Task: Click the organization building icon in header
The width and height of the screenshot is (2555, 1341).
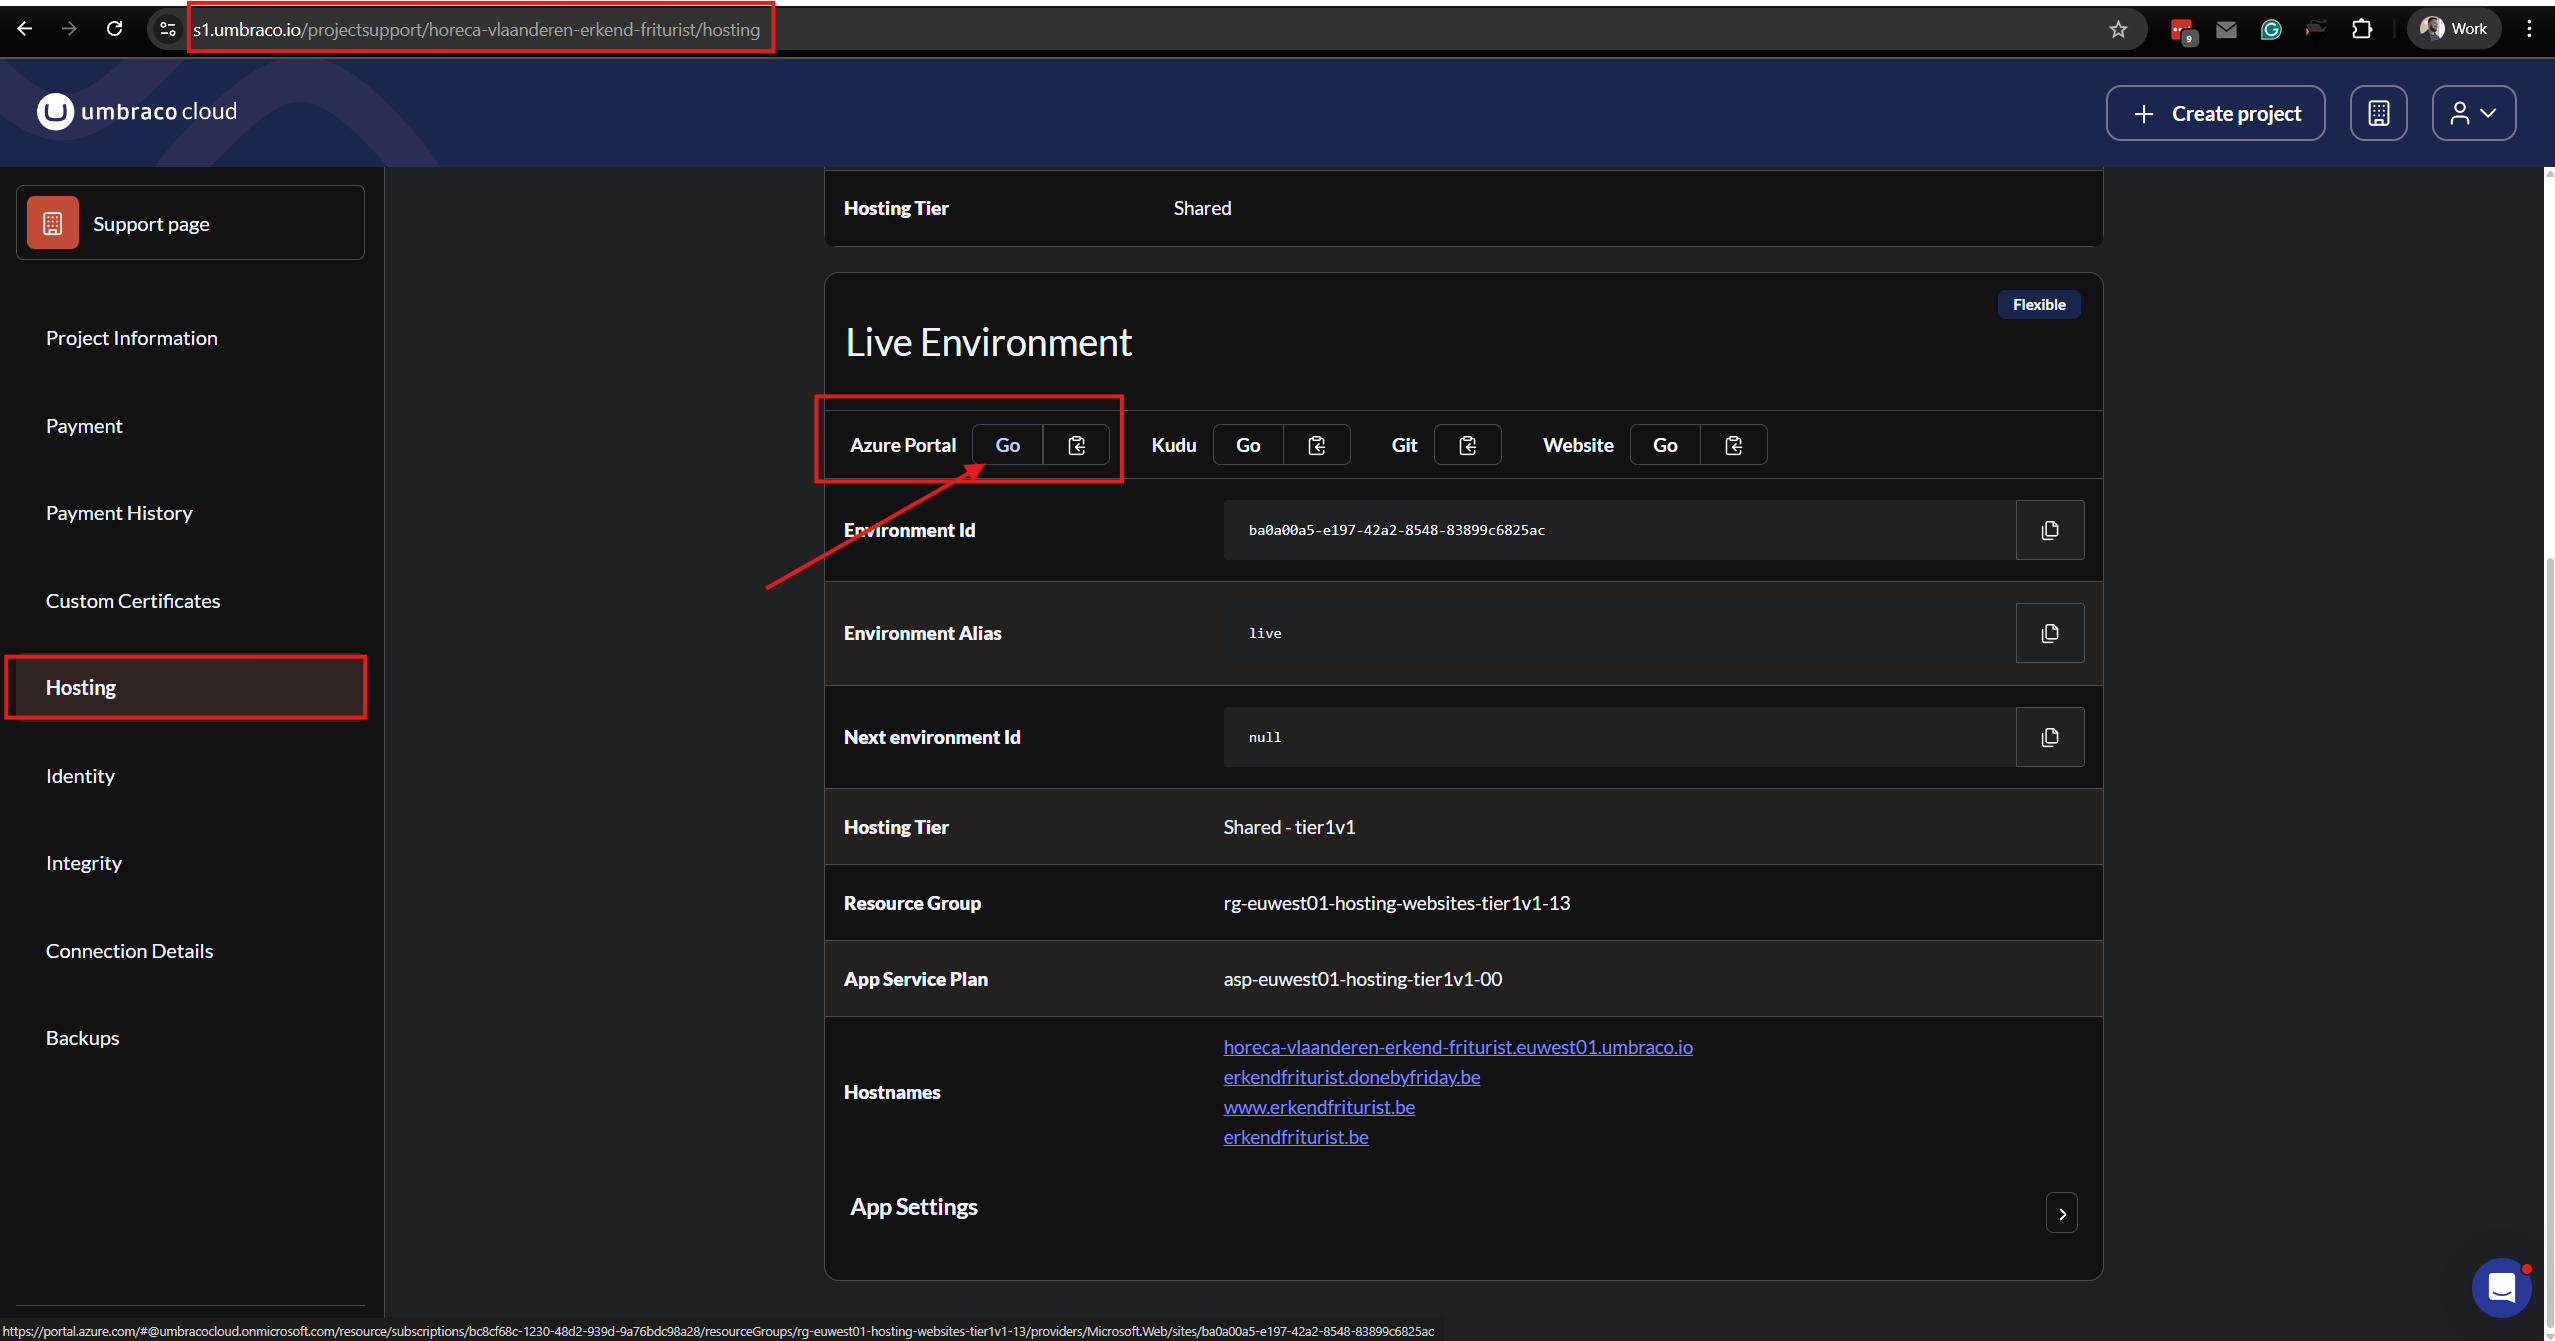Action: tap(2378, 113)
